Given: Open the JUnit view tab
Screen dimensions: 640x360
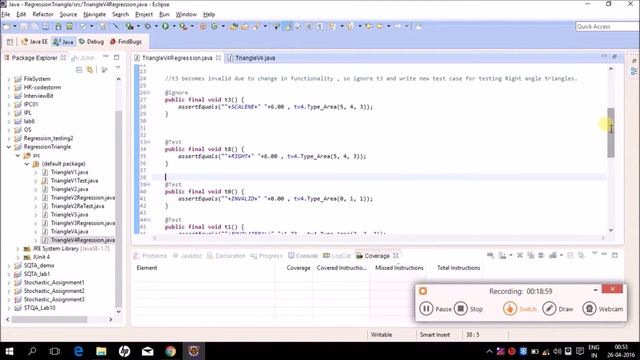Looking at the screenshot, I should click(x=83, y=58).
